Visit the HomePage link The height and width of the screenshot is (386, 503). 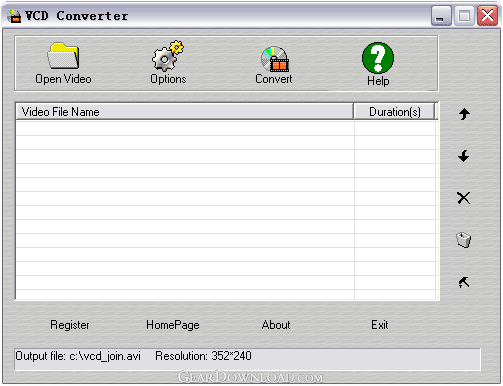click(x=173, y=325)
